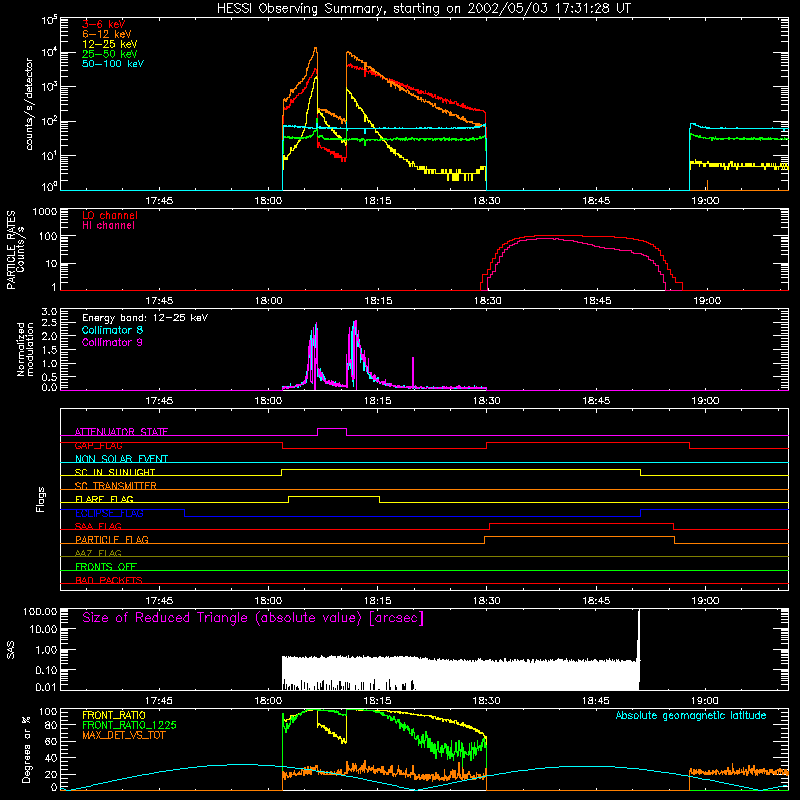The width and height of the screenshot is (800, 800).
Task: Select the 25-50 keV legend entry
Action: pos(110,54)
